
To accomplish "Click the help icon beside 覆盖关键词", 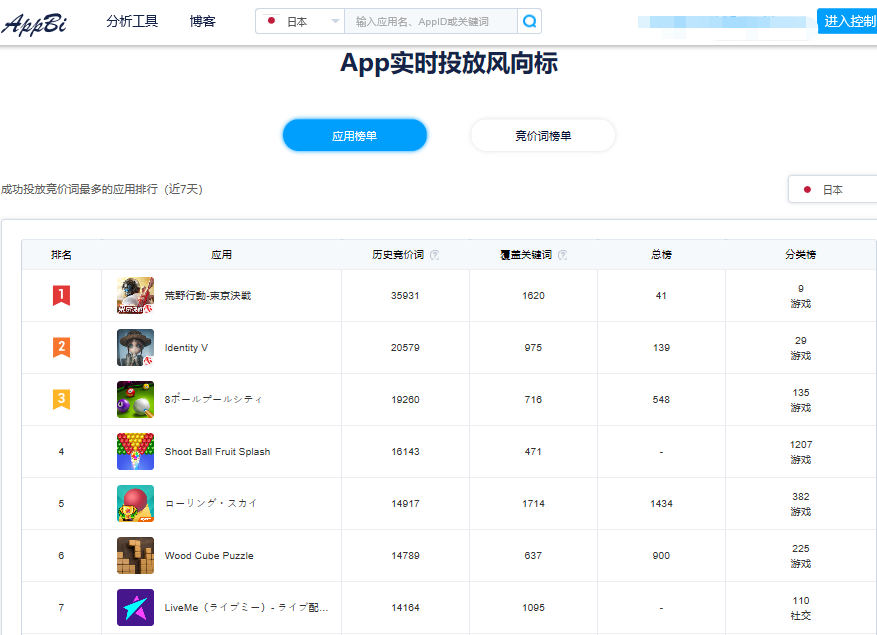I will [564, 254].
